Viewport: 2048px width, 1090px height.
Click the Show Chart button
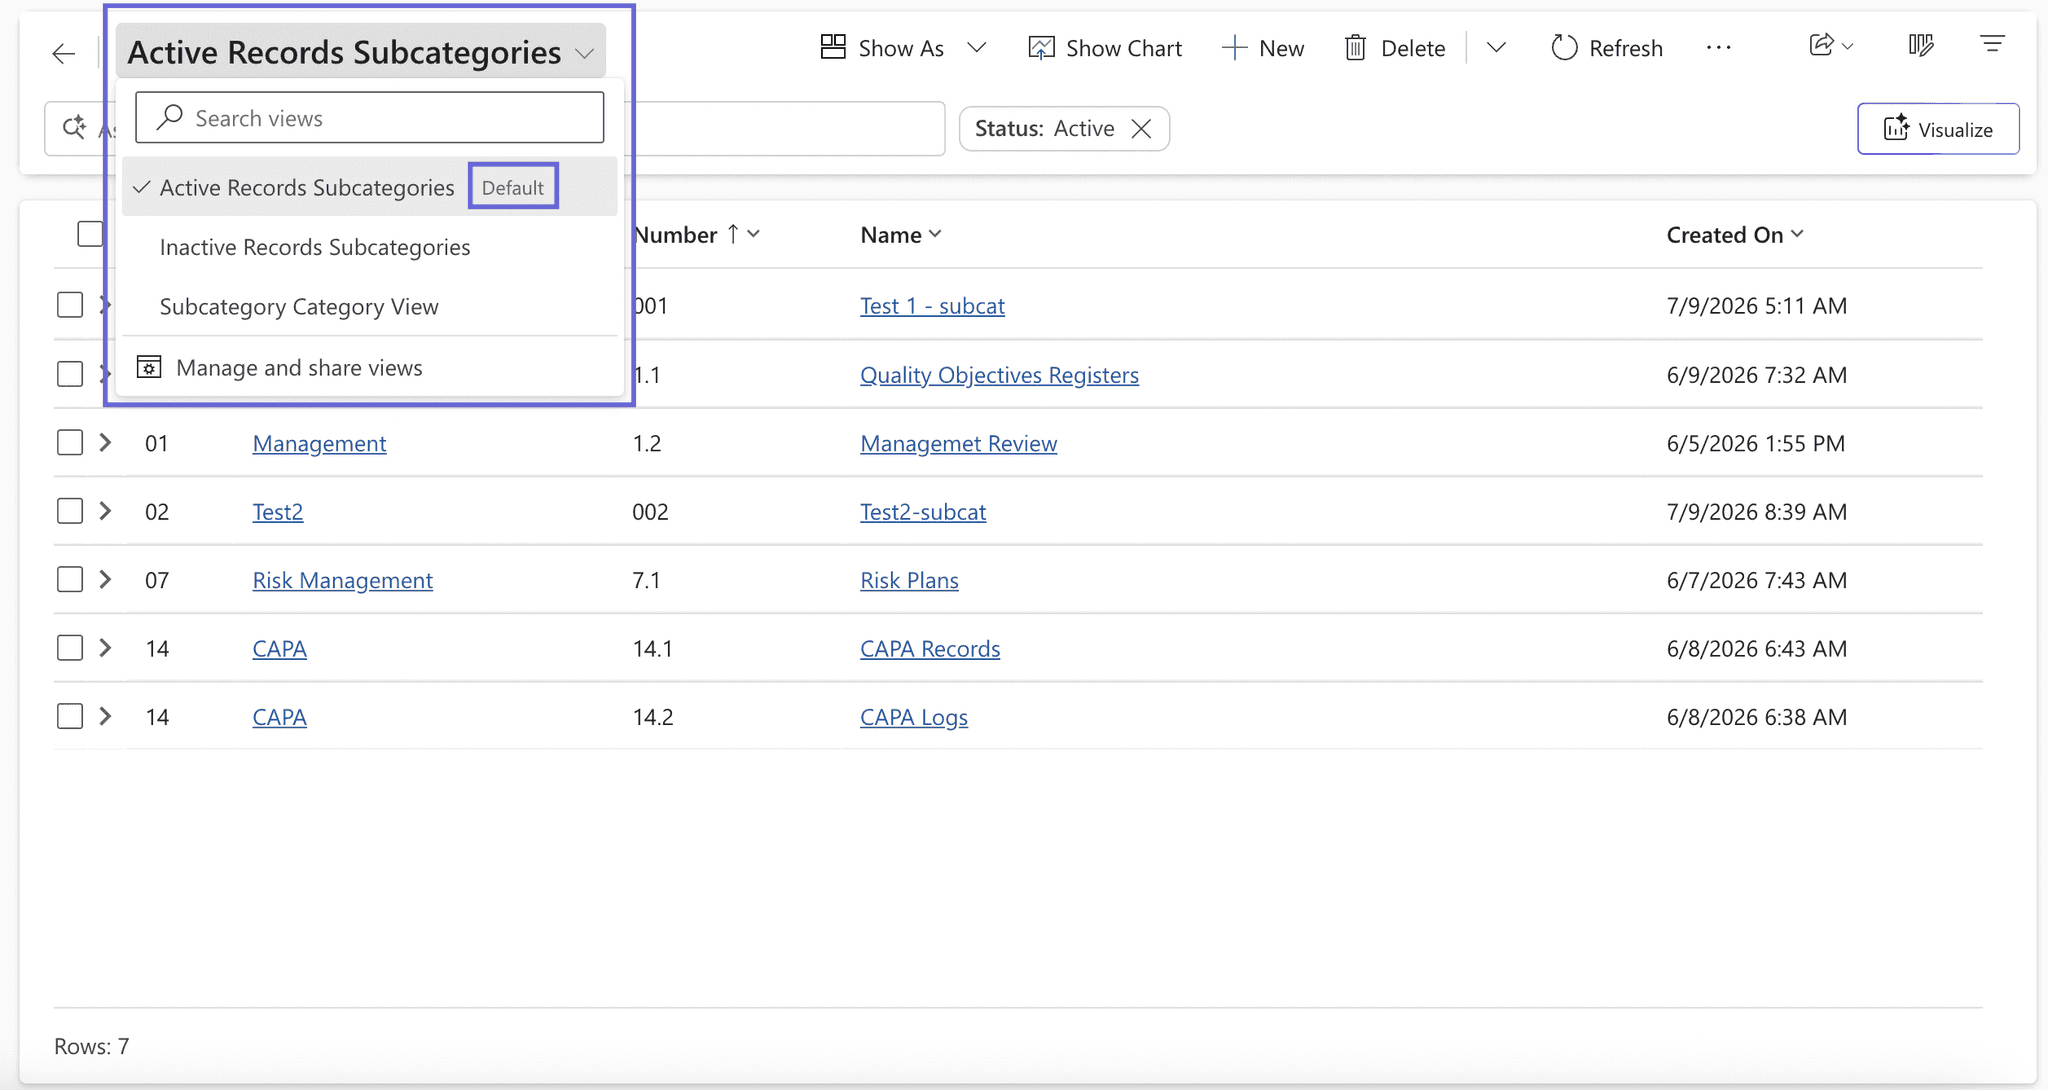point(1105,48)
